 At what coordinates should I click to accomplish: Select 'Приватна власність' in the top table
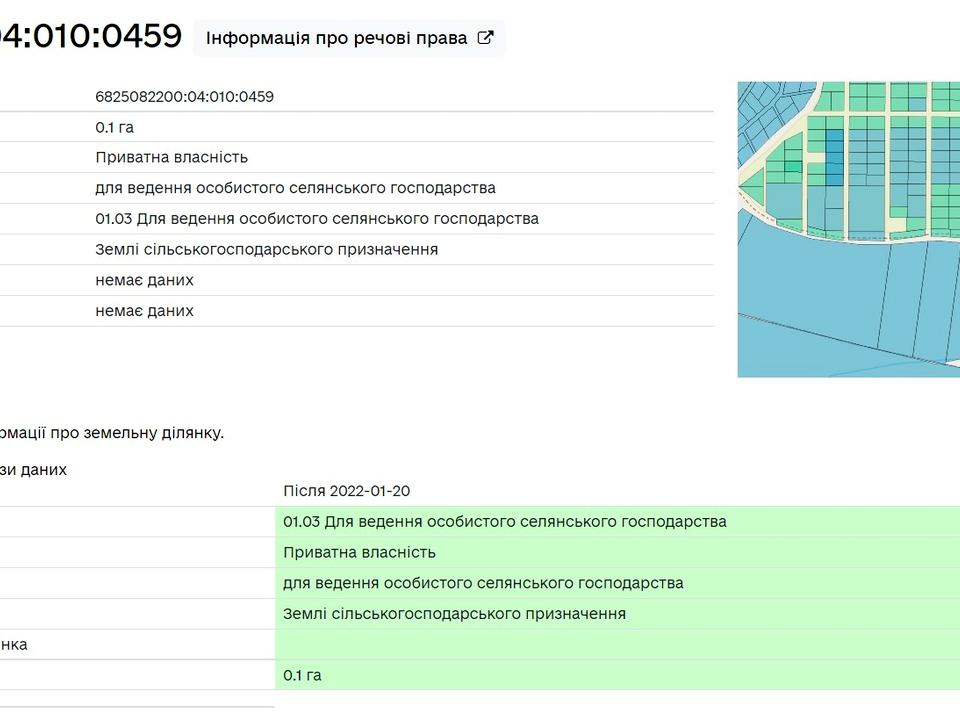click(171, 157)
